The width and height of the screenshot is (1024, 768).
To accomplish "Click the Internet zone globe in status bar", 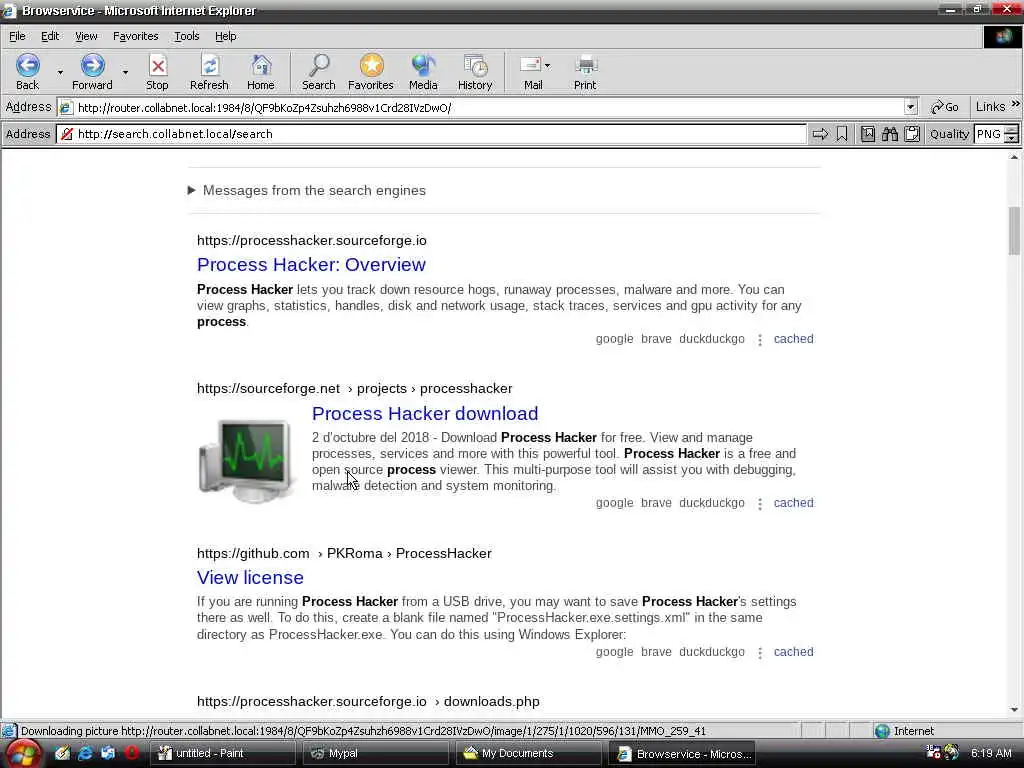I will (x=882, y=731).
